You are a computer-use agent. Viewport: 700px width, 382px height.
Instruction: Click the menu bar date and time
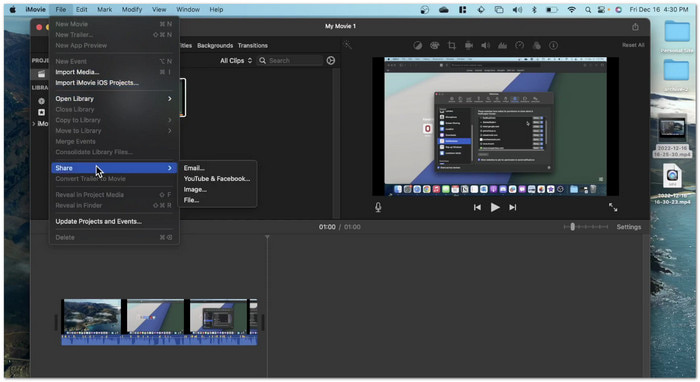click(658, 9)
